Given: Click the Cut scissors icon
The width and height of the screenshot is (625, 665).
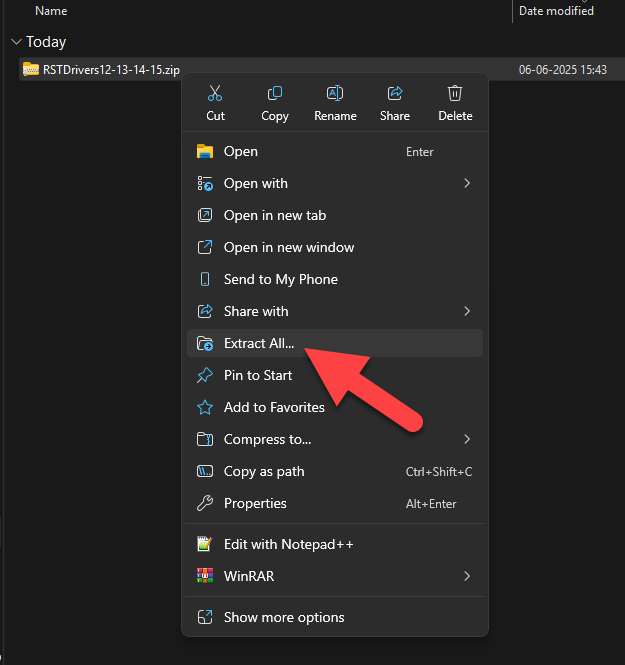Looking at the screenshot, I should 215,93.
